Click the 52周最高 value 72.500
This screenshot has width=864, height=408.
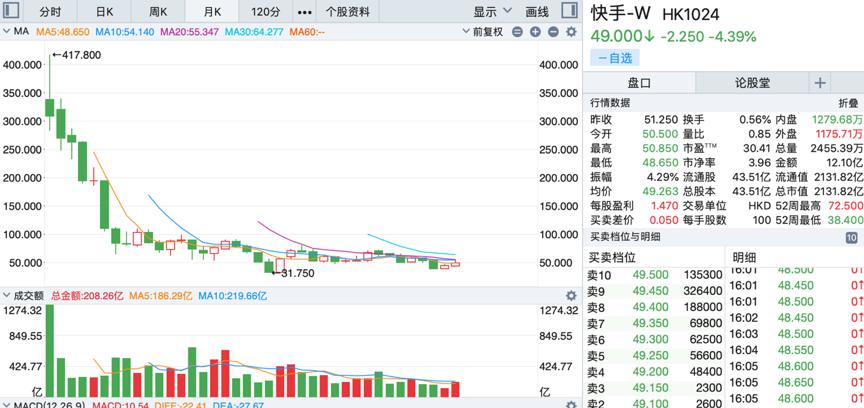click(846, 206)
